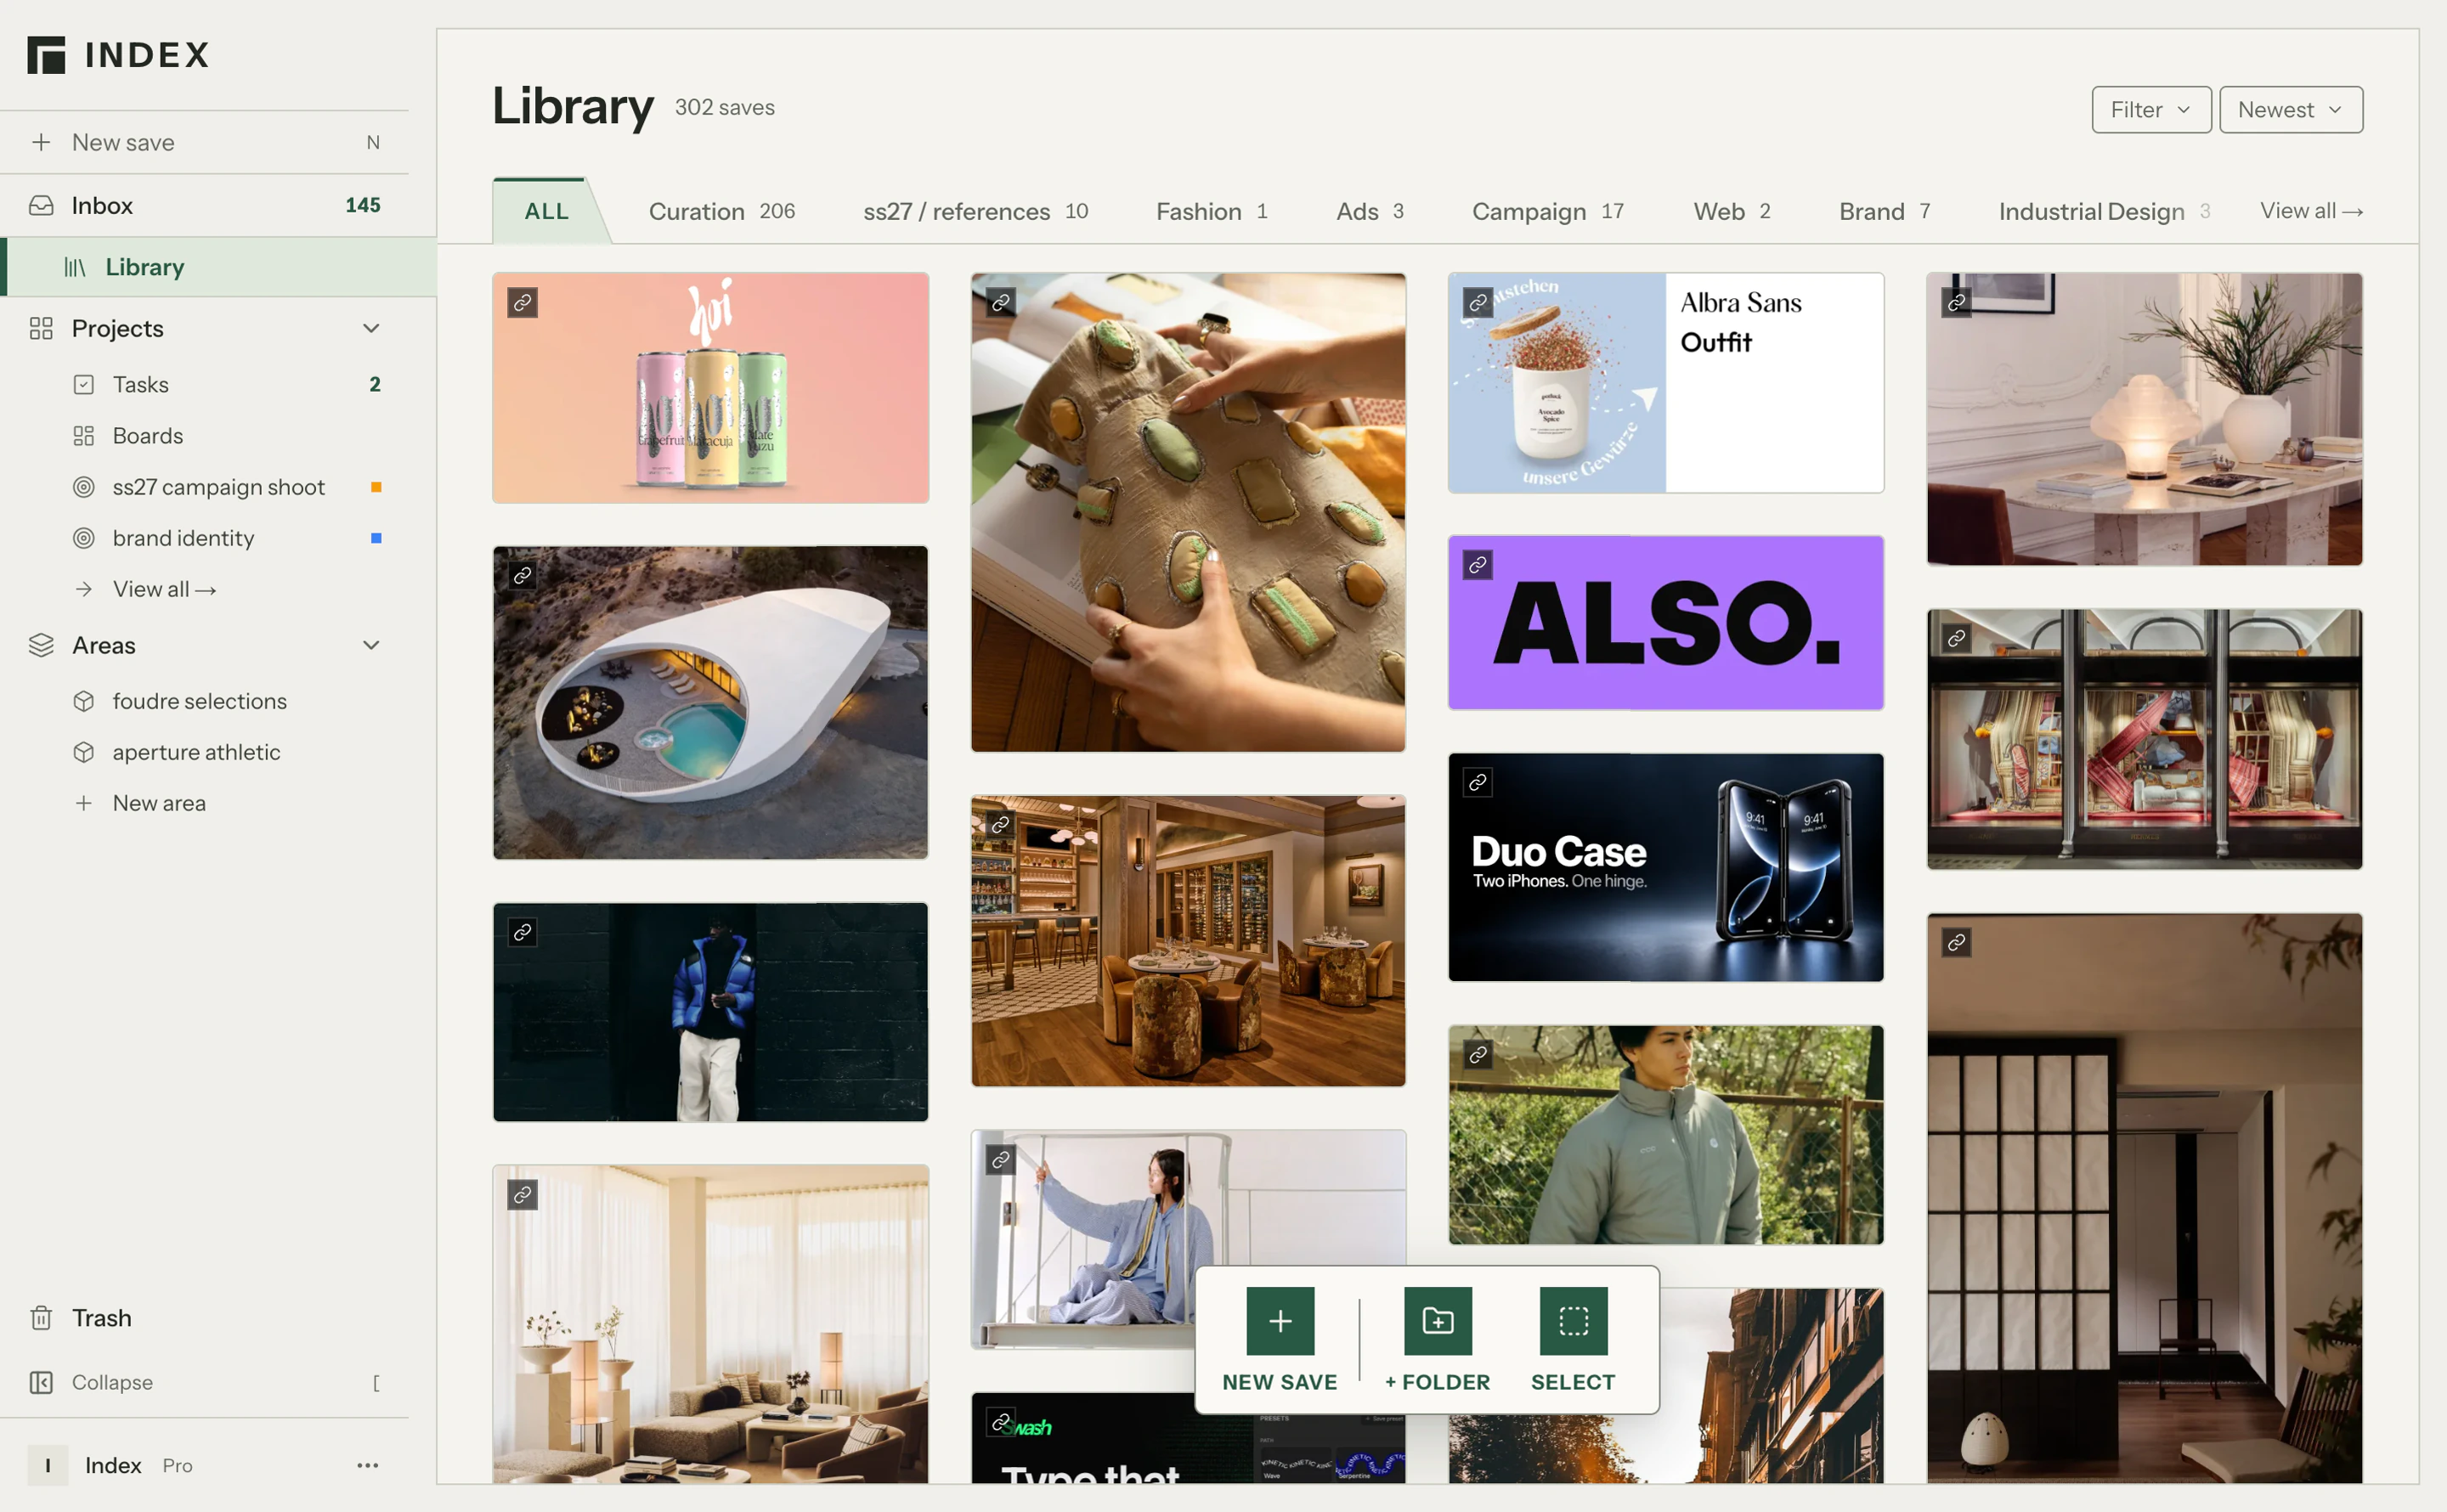Click blue swatch beside brand identity

pyautogui.click(x=376, y=538)
